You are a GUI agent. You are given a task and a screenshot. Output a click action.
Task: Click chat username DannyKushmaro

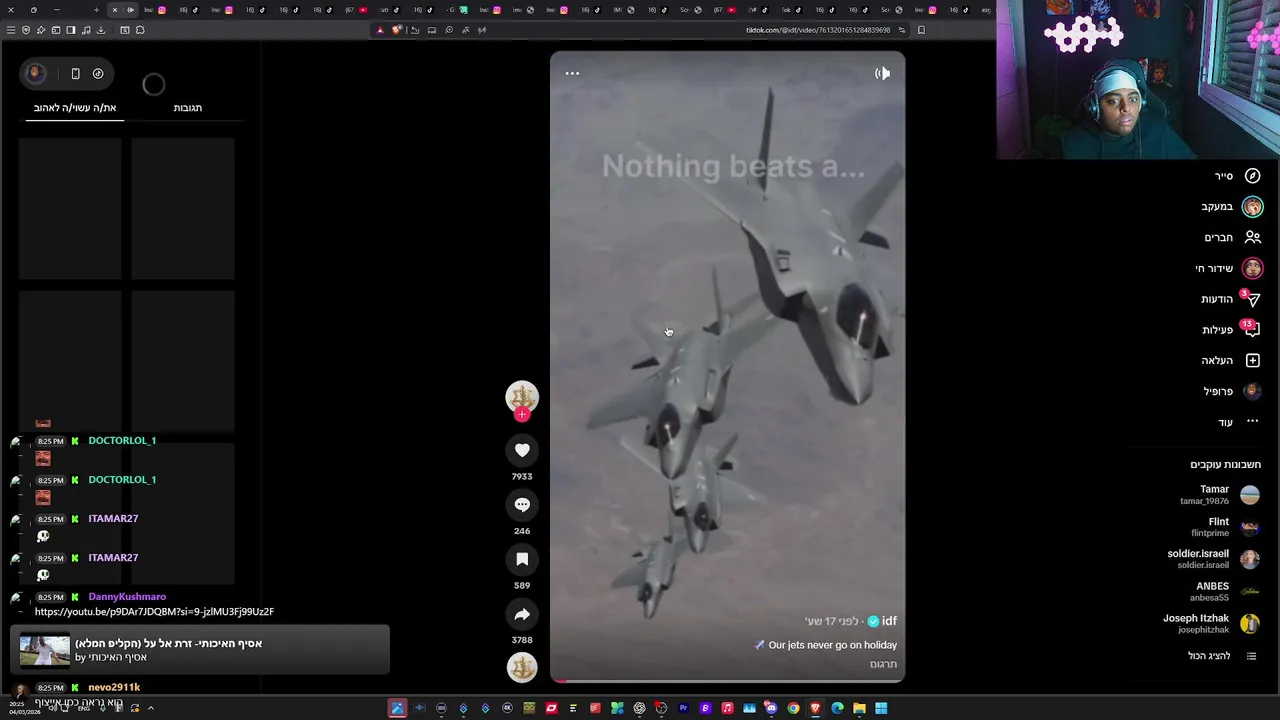click(127, 596)
